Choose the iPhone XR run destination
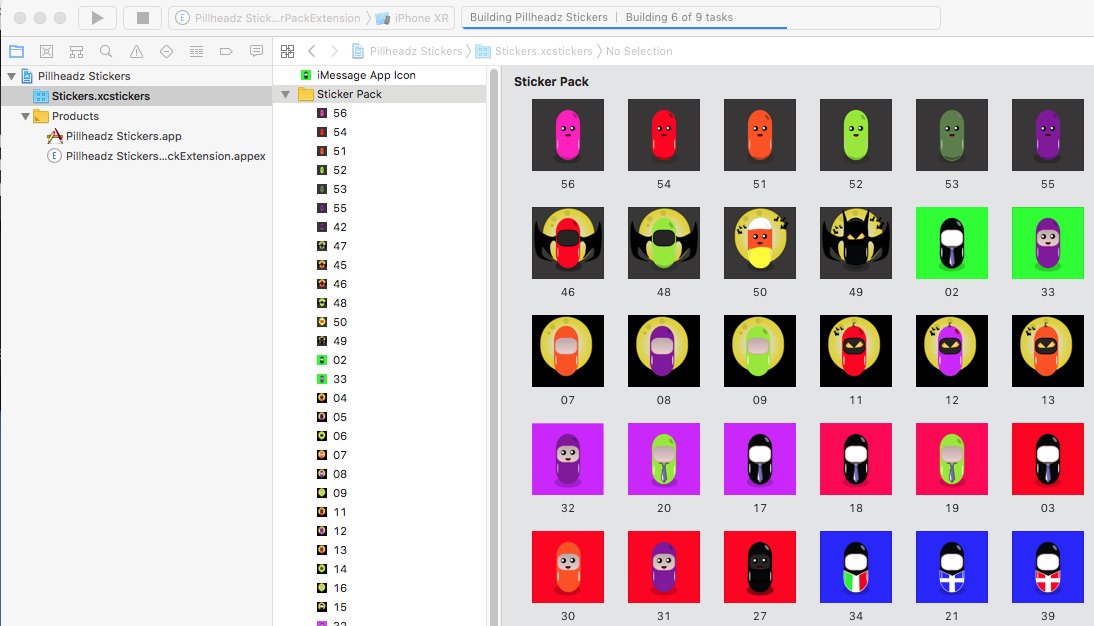Viewport: 1094px width, 626px height. tap(413, 18)
